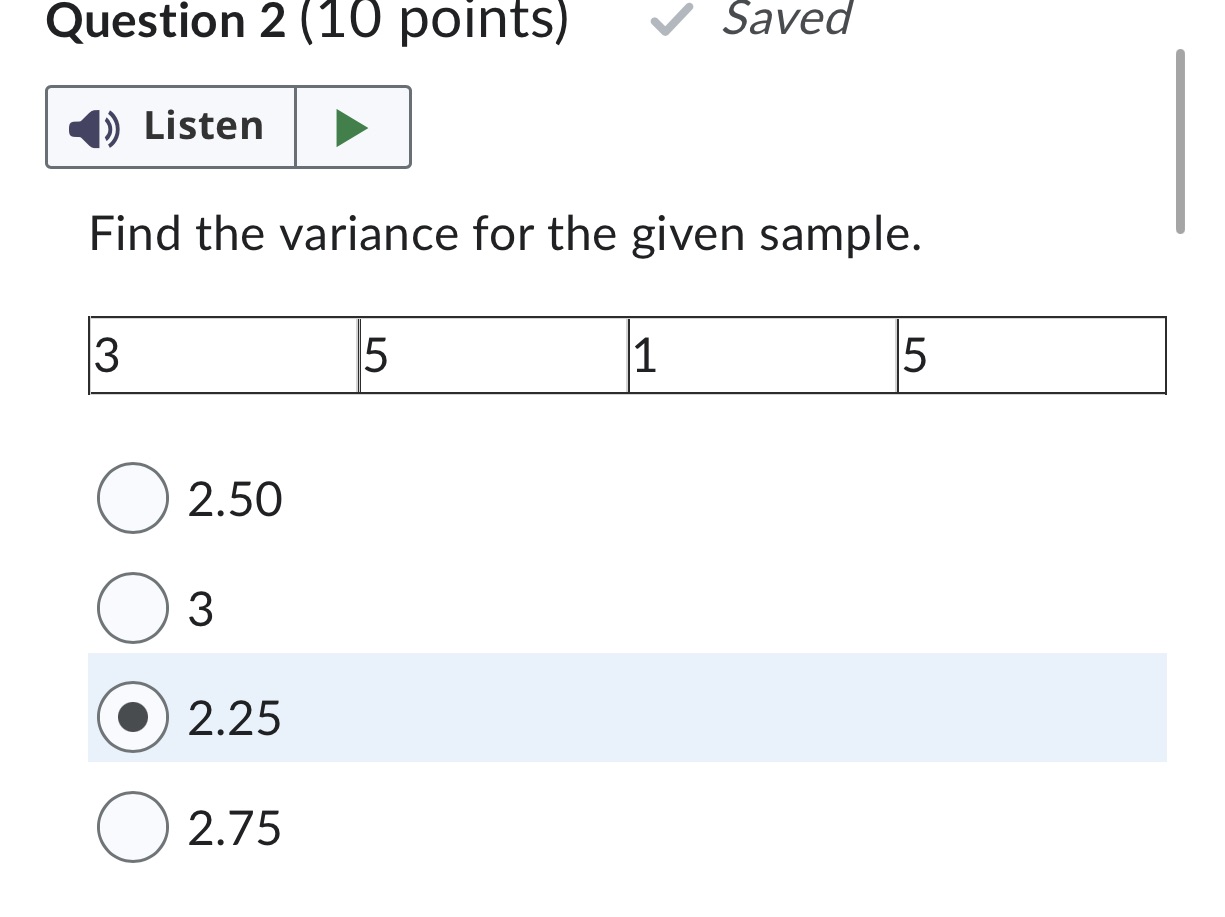Click the playback control beside Listen
Viewport: 1225px width, 917px height.
coord(353,126)
